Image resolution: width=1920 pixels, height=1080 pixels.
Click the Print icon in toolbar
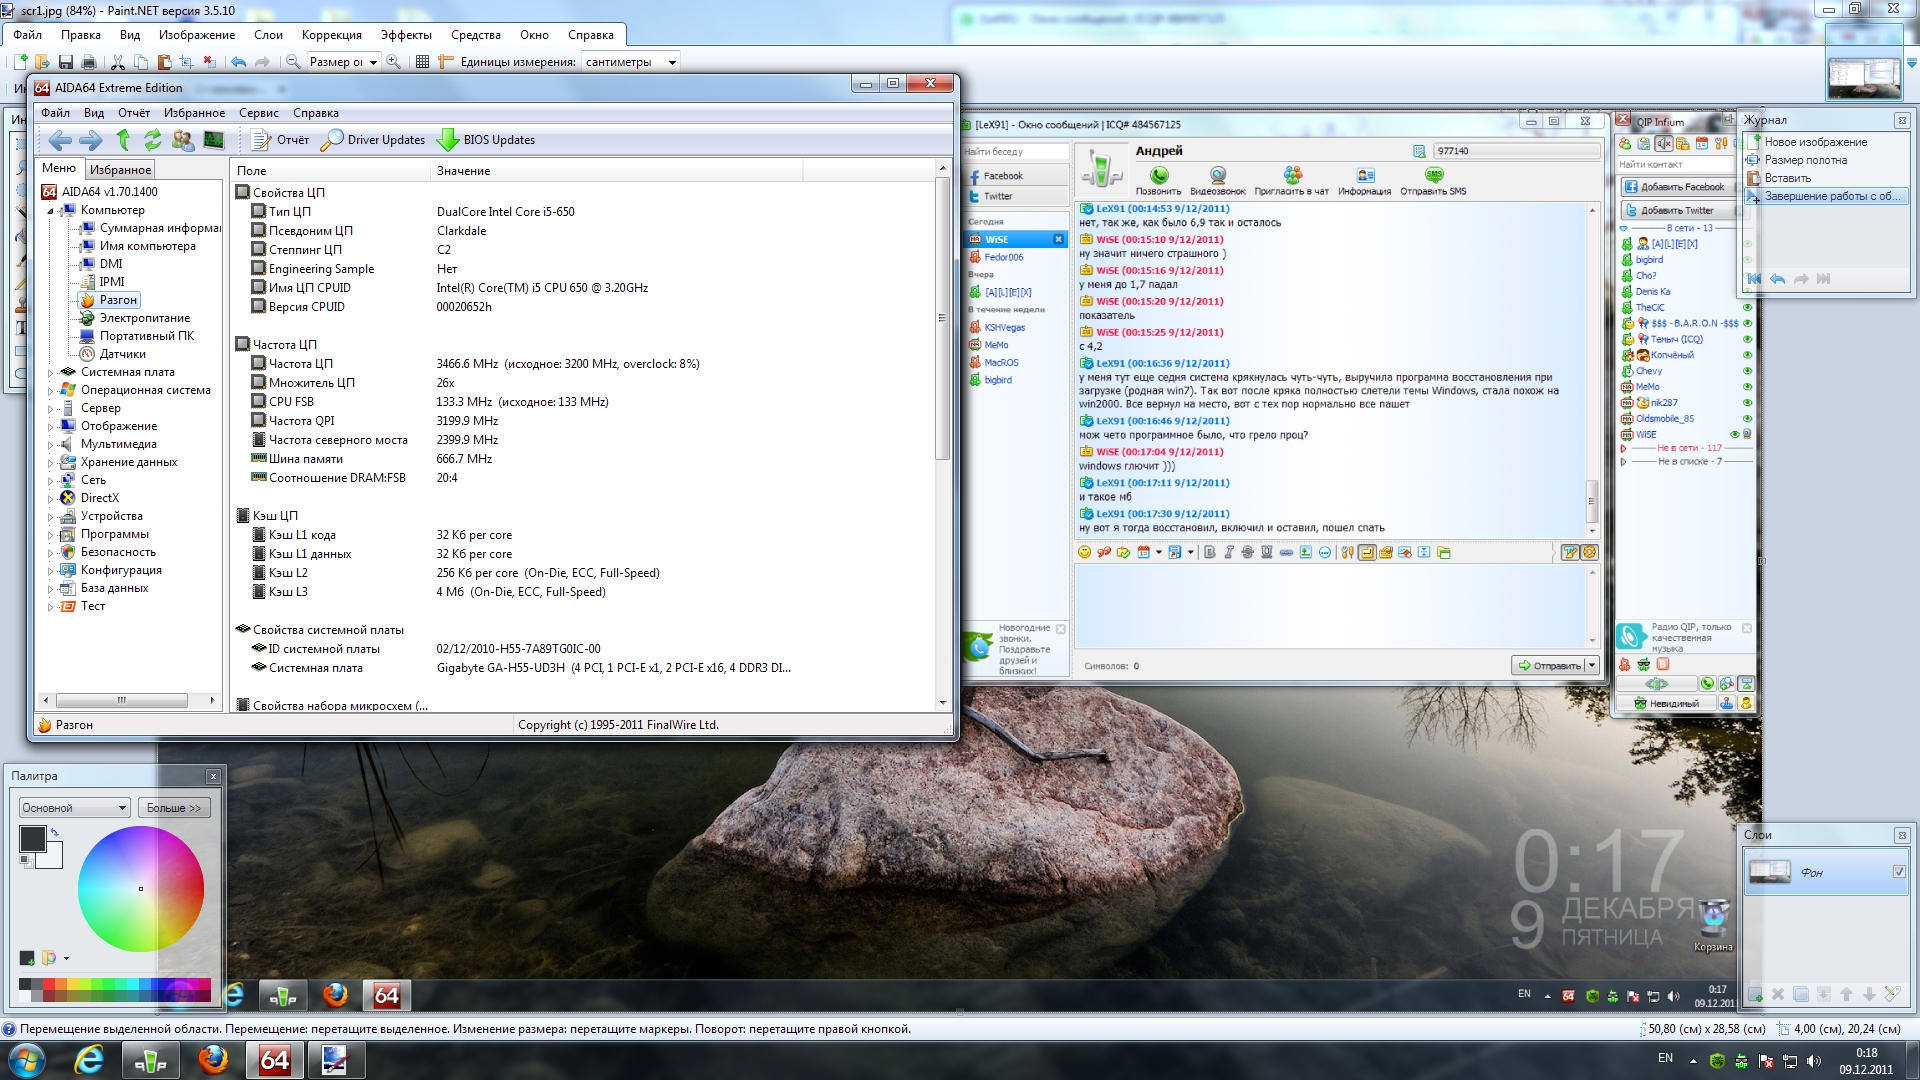click(x=89, y=62)
